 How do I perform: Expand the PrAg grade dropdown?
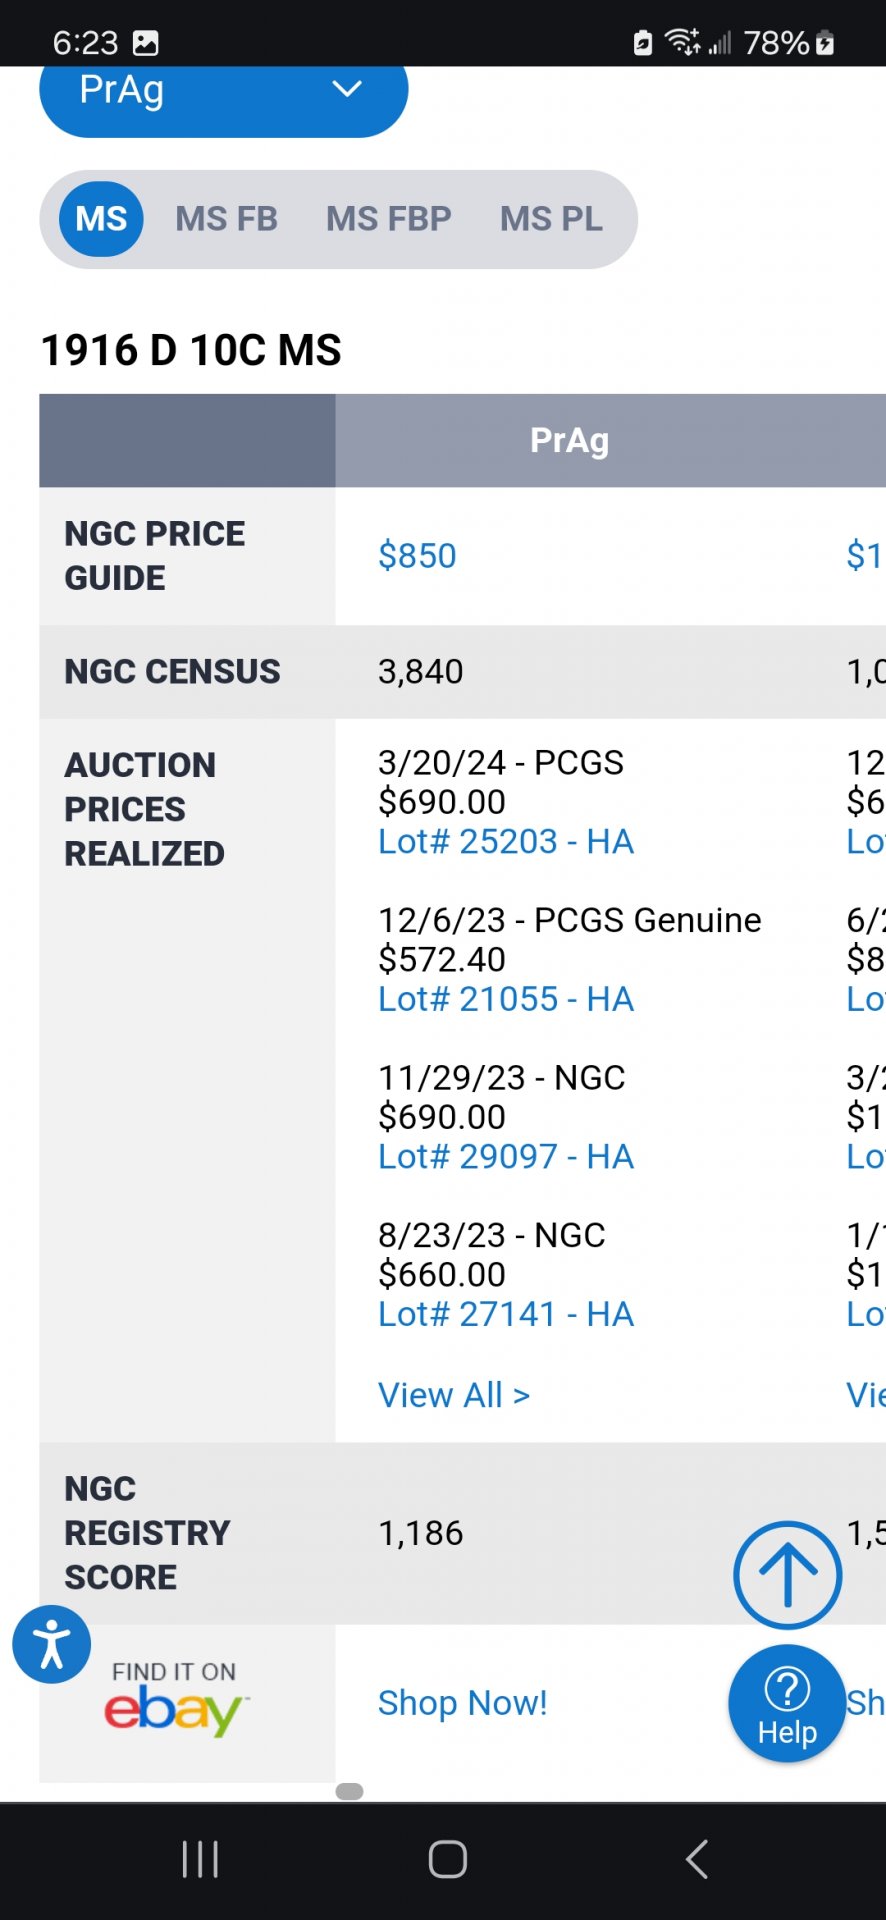222,92
